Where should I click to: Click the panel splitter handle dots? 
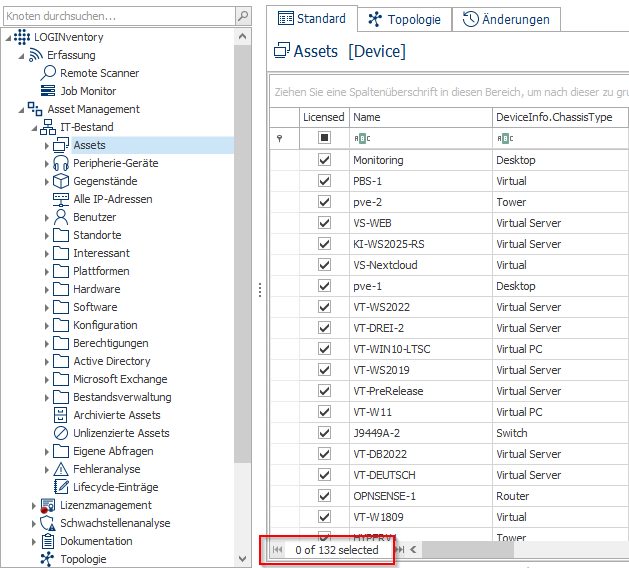click(x=260, y=290)
